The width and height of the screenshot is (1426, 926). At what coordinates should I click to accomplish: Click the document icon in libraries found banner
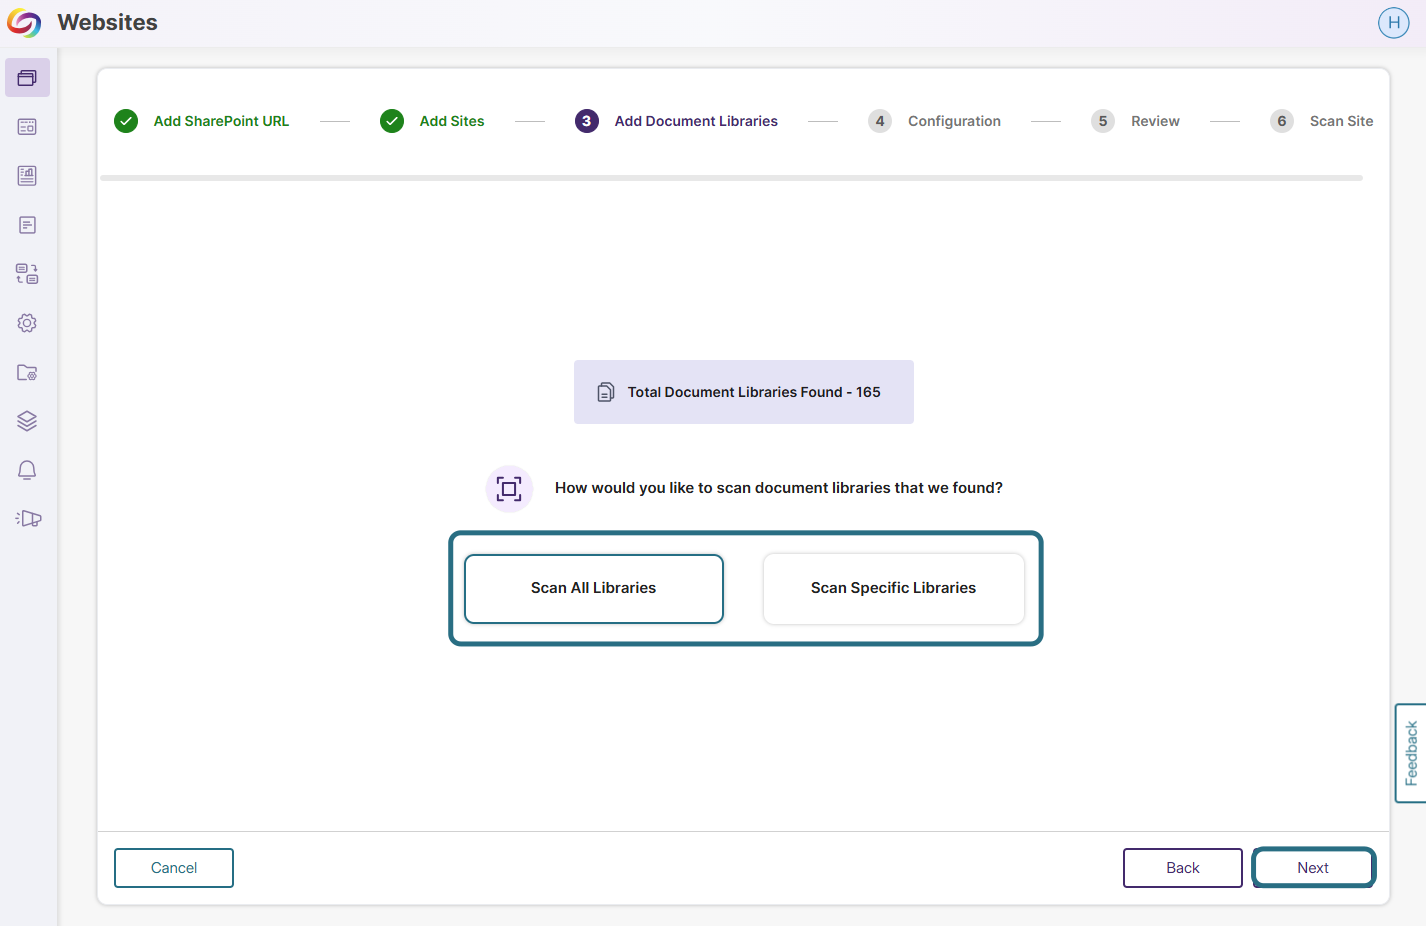click(x=606, y=392)
